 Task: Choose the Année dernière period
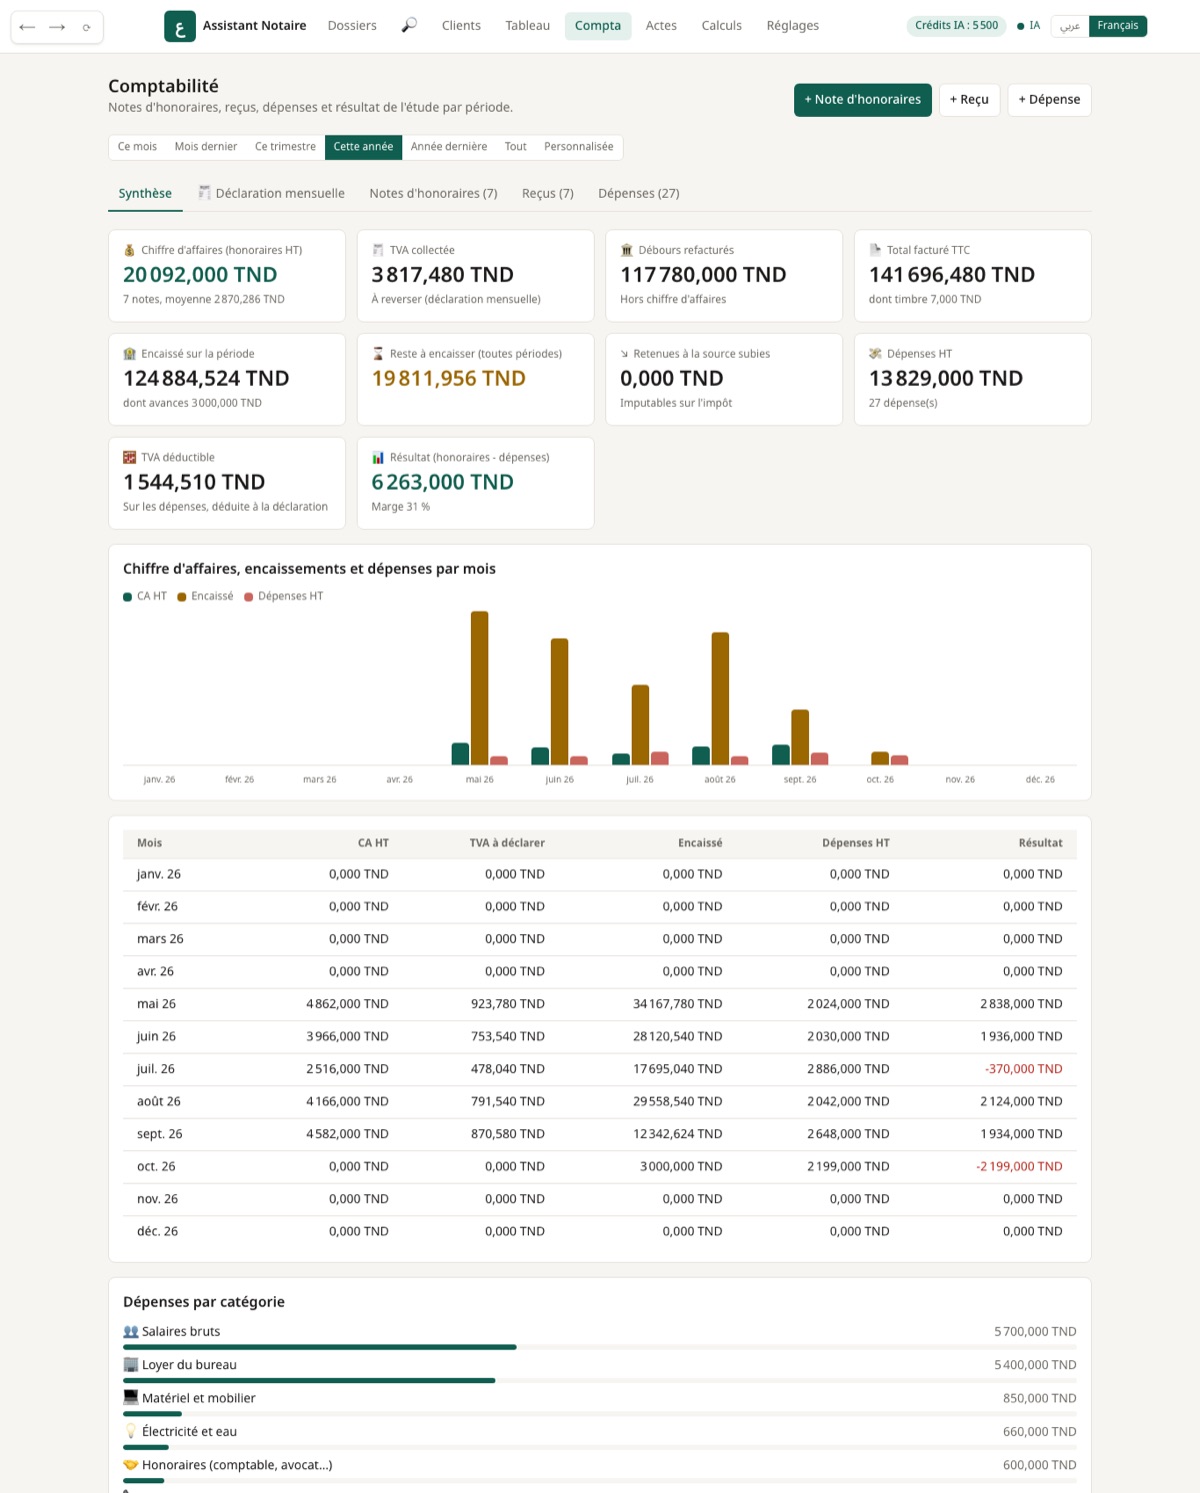click(449, 147)
